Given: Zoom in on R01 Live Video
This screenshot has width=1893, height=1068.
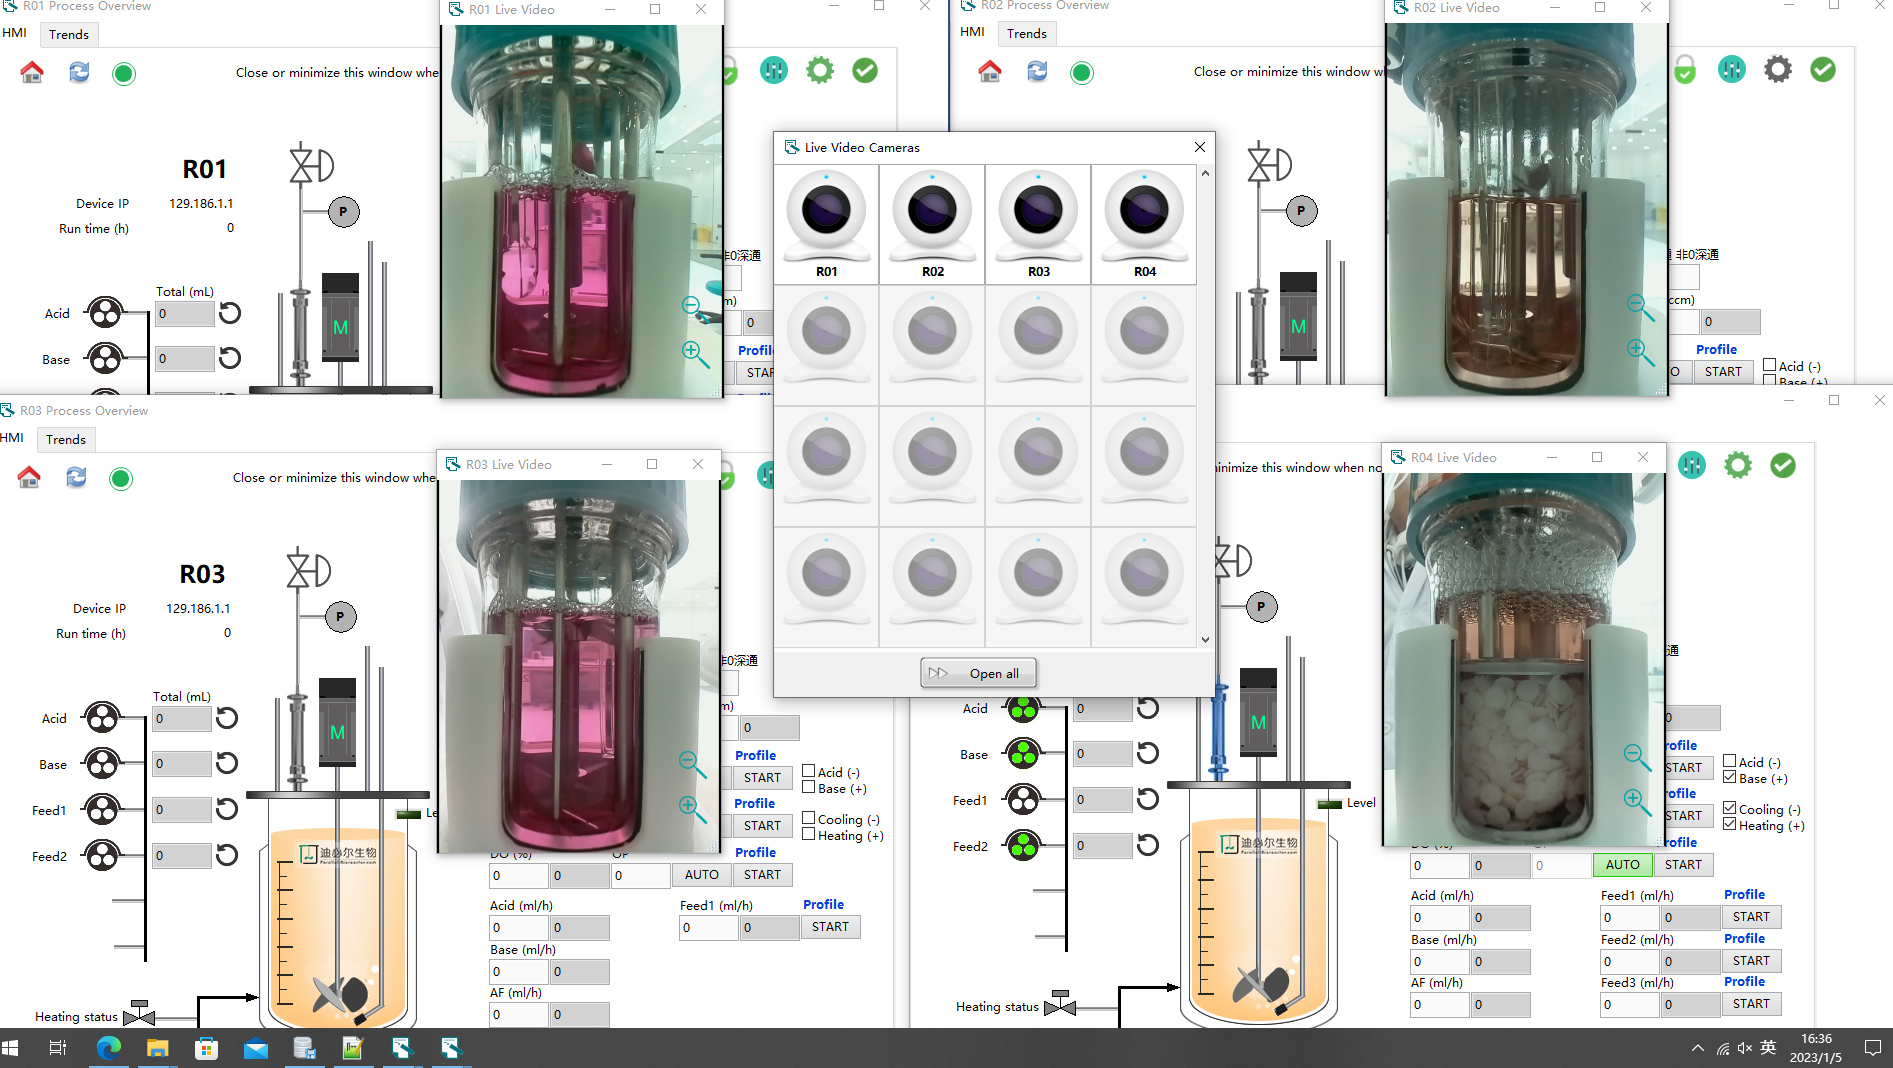Looking at the screenshot, I should 695,353.
